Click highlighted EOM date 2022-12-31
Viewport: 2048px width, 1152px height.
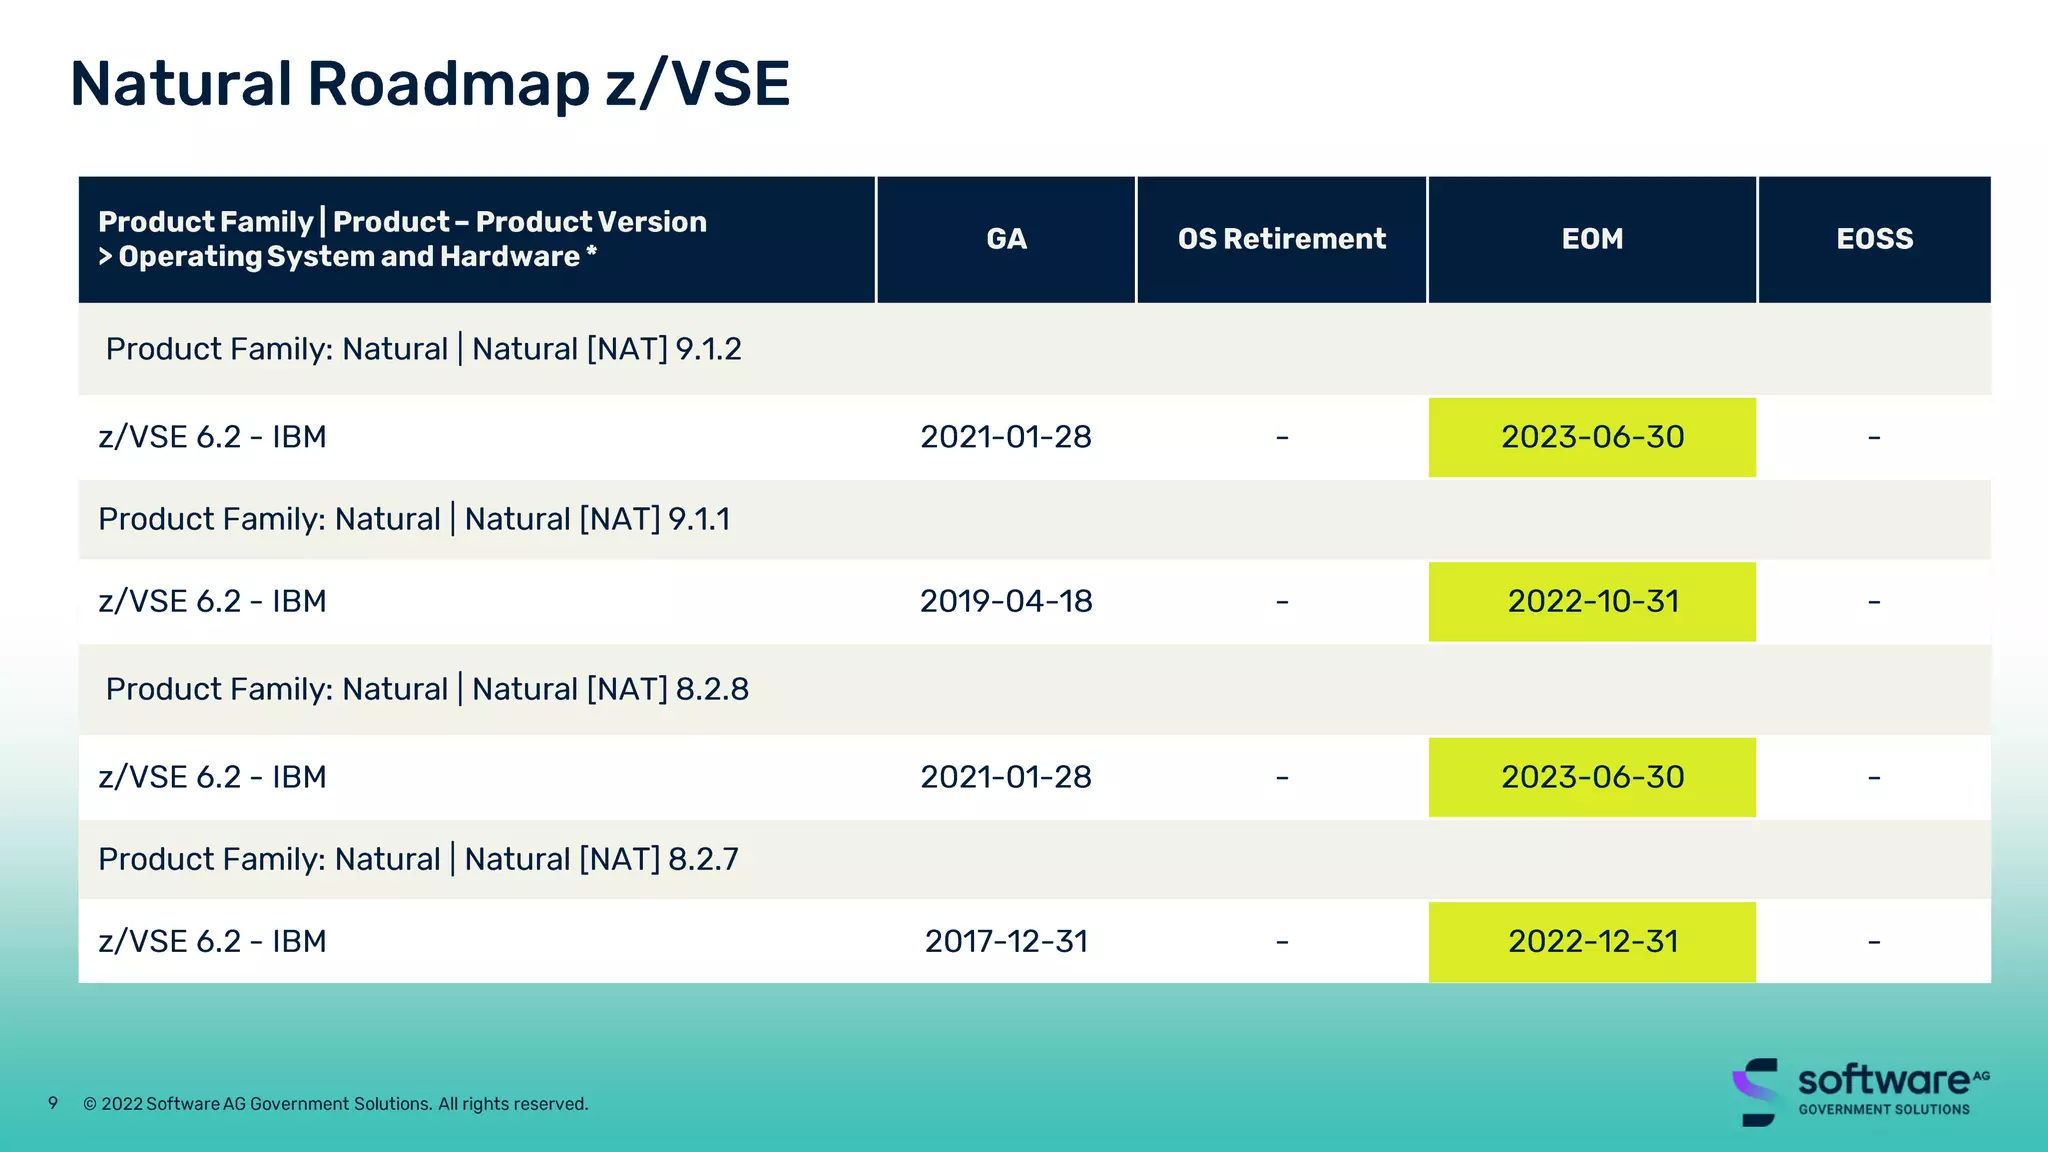point(1592,941)
